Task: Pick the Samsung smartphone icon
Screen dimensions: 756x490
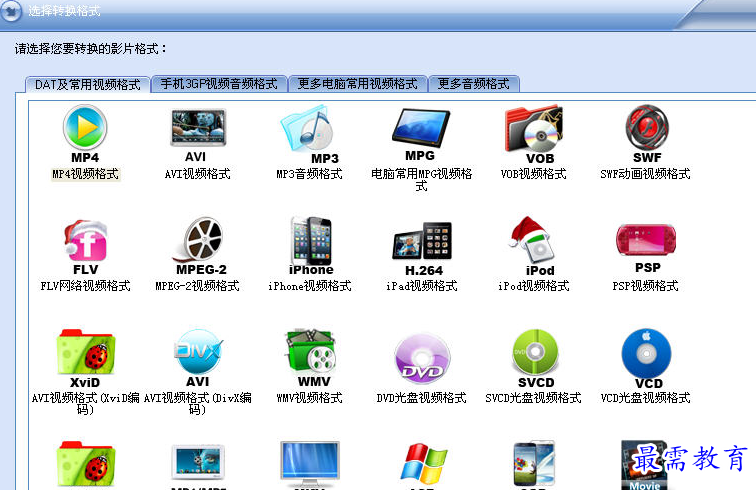Action: click(x=534, y=464)
